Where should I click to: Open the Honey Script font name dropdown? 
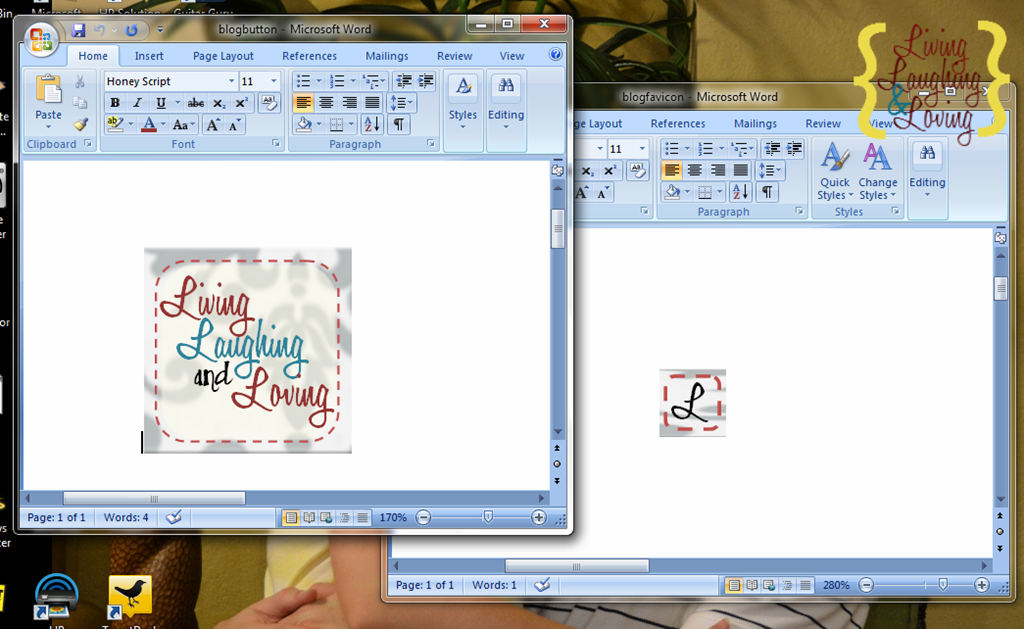coord(231,81)
